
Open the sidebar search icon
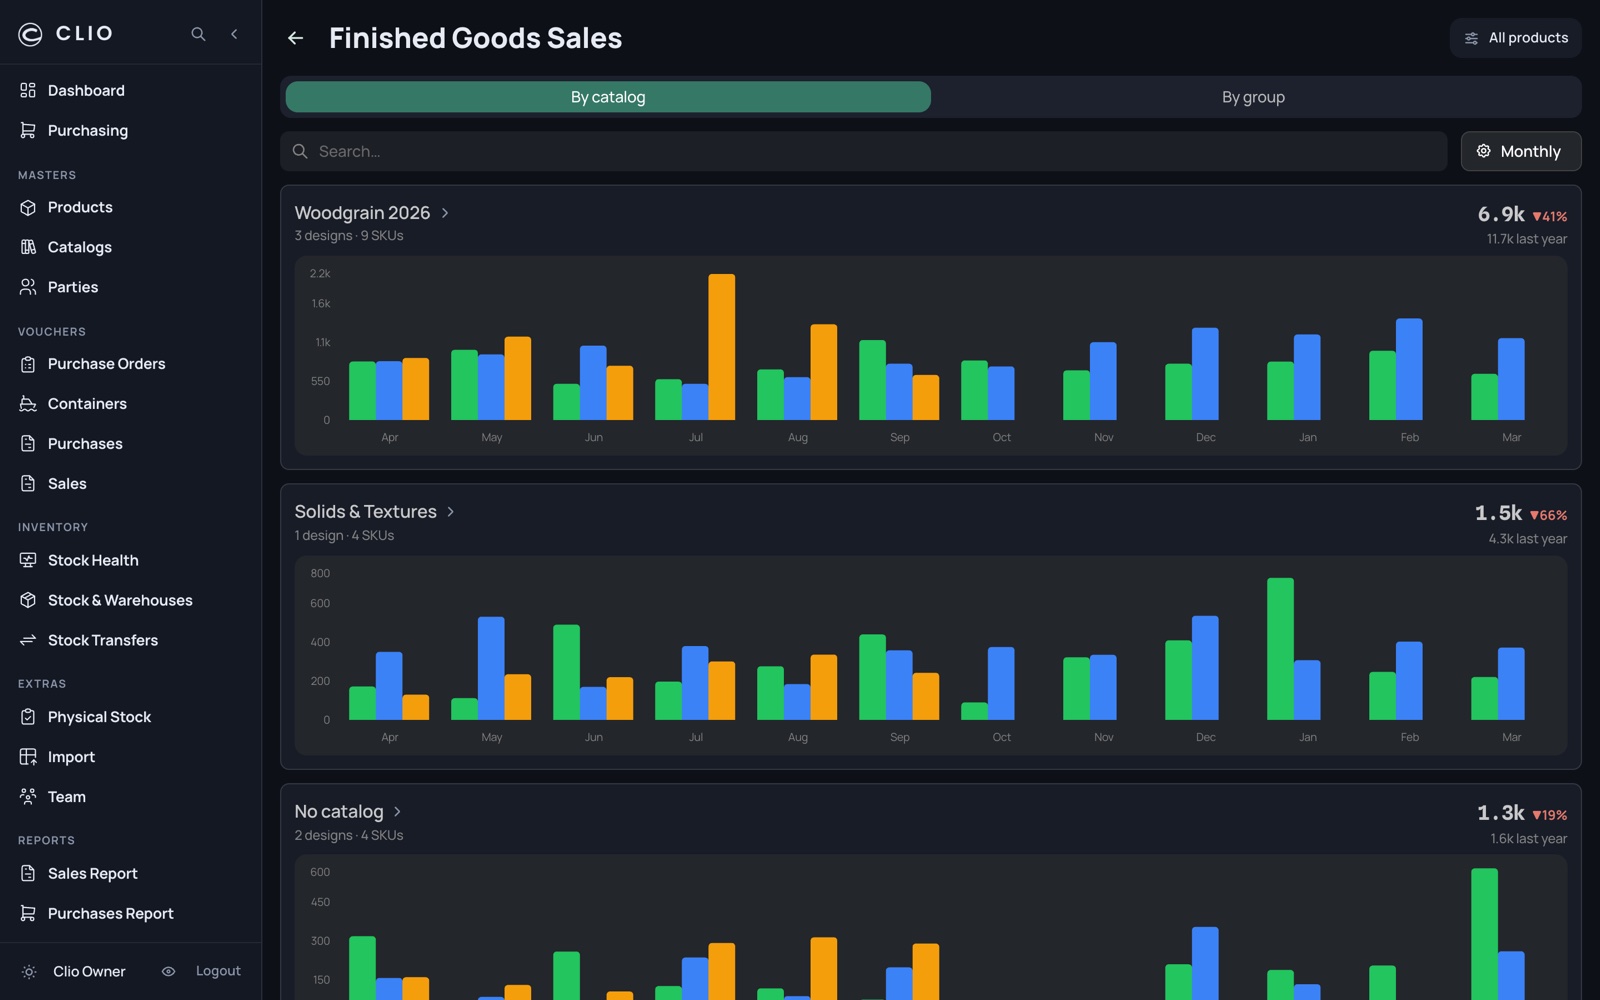[x=198, y=34]
